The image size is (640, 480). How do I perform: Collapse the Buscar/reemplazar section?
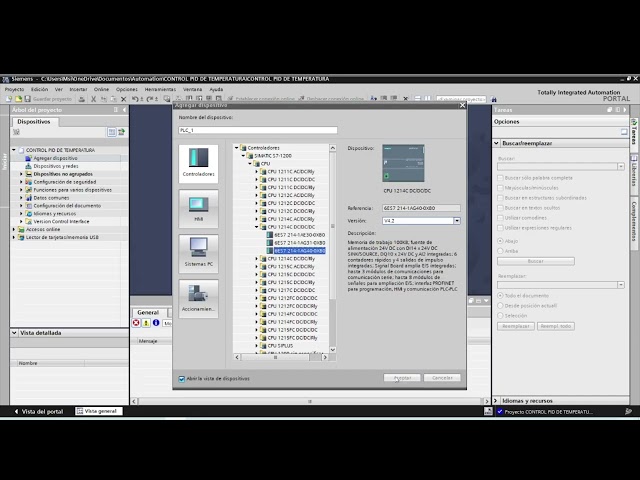click(497, 143)
